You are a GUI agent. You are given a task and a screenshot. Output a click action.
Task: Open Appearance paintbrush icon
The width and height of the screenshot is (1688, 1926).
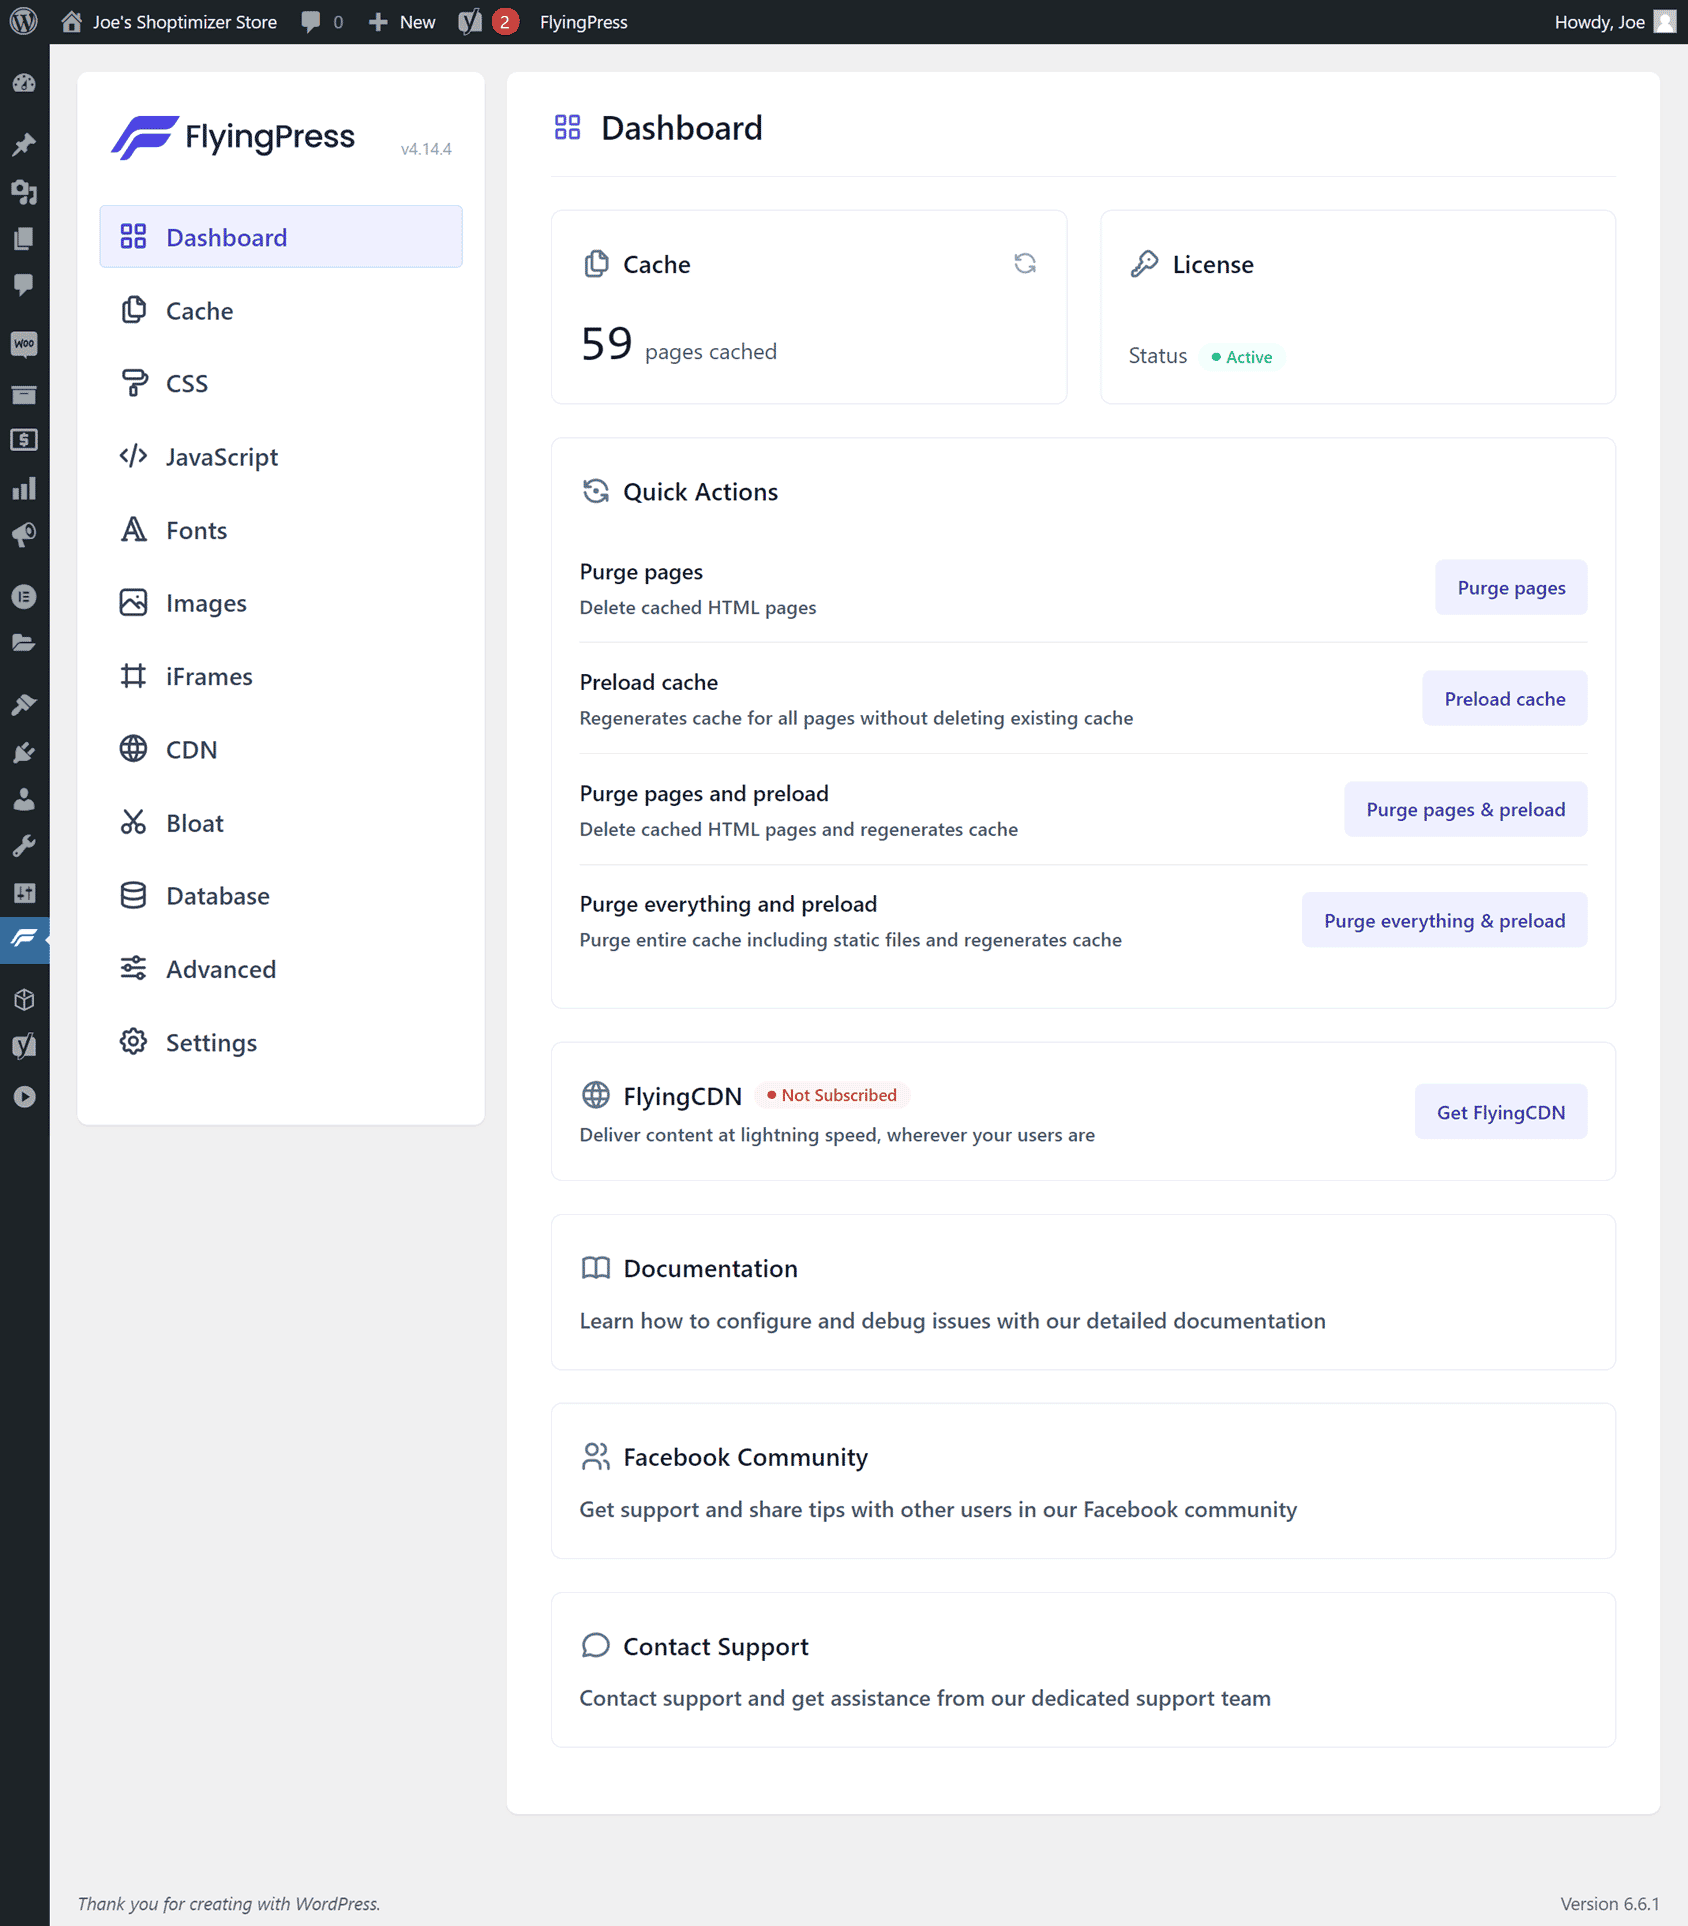pos(24,704)
